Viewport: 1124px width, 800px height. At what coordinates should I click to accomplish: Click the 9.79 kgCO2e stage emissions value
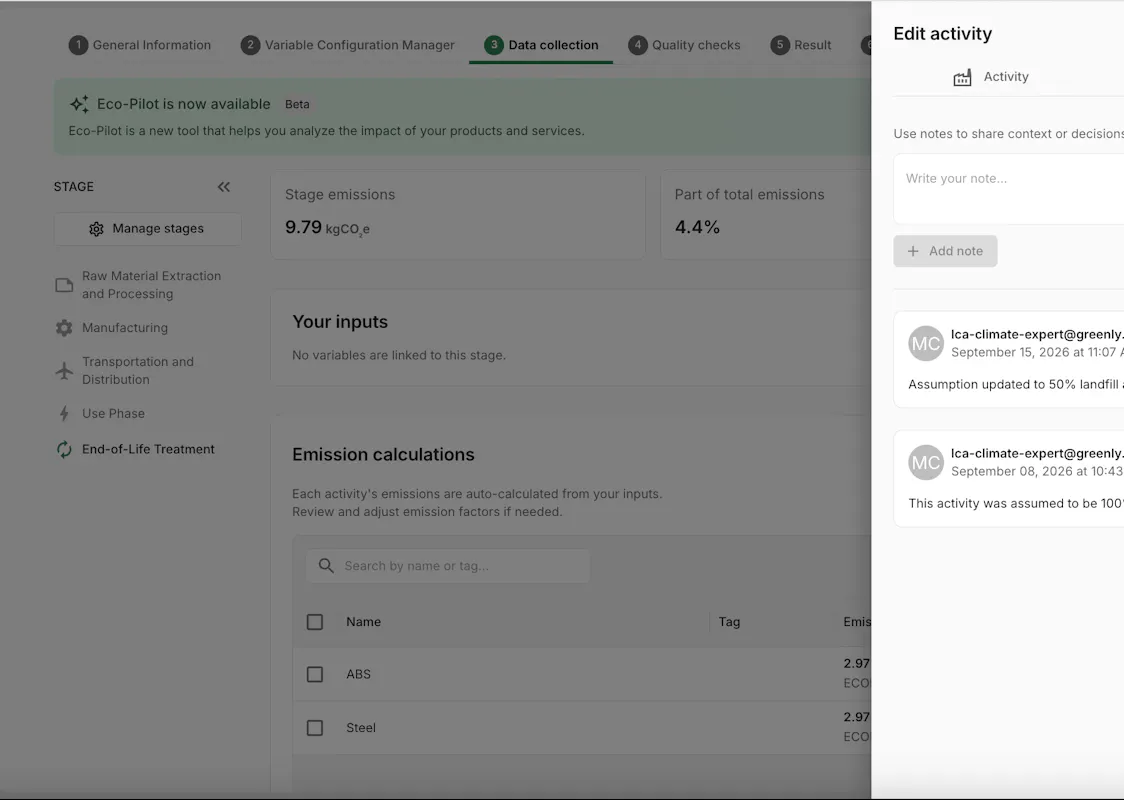327,228
